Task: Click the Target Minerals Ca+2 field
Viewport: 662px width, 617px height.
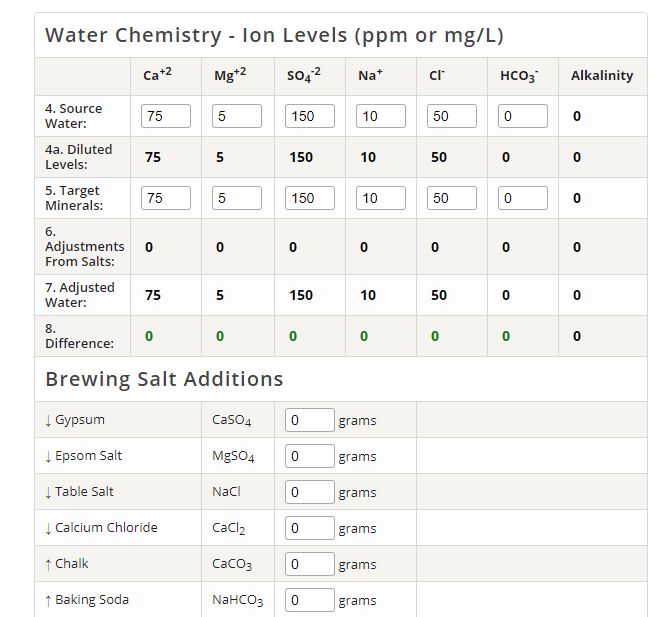Action: (x=166, y=198)
